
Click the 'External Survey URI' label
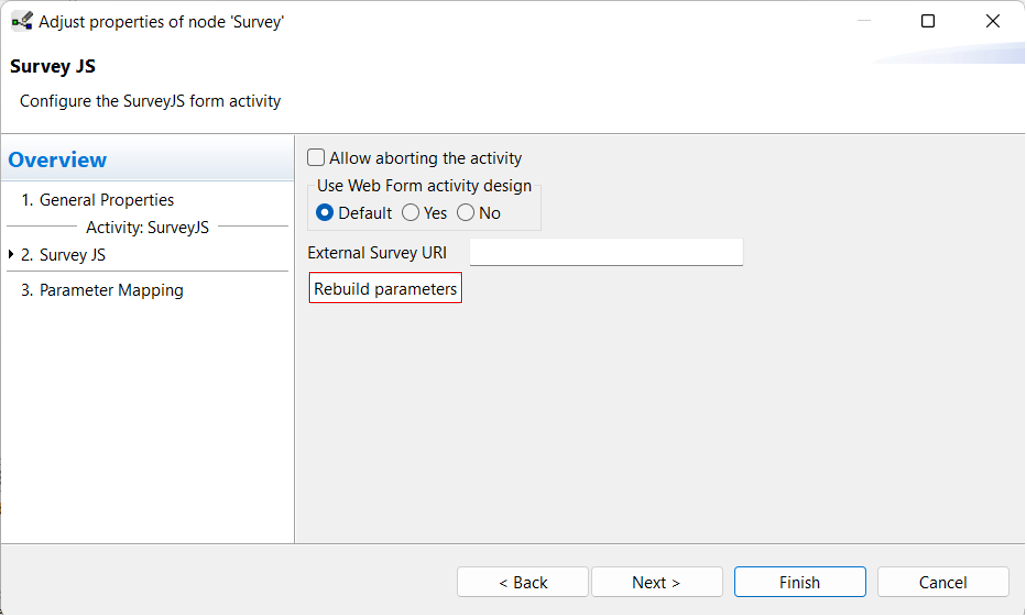377,253
